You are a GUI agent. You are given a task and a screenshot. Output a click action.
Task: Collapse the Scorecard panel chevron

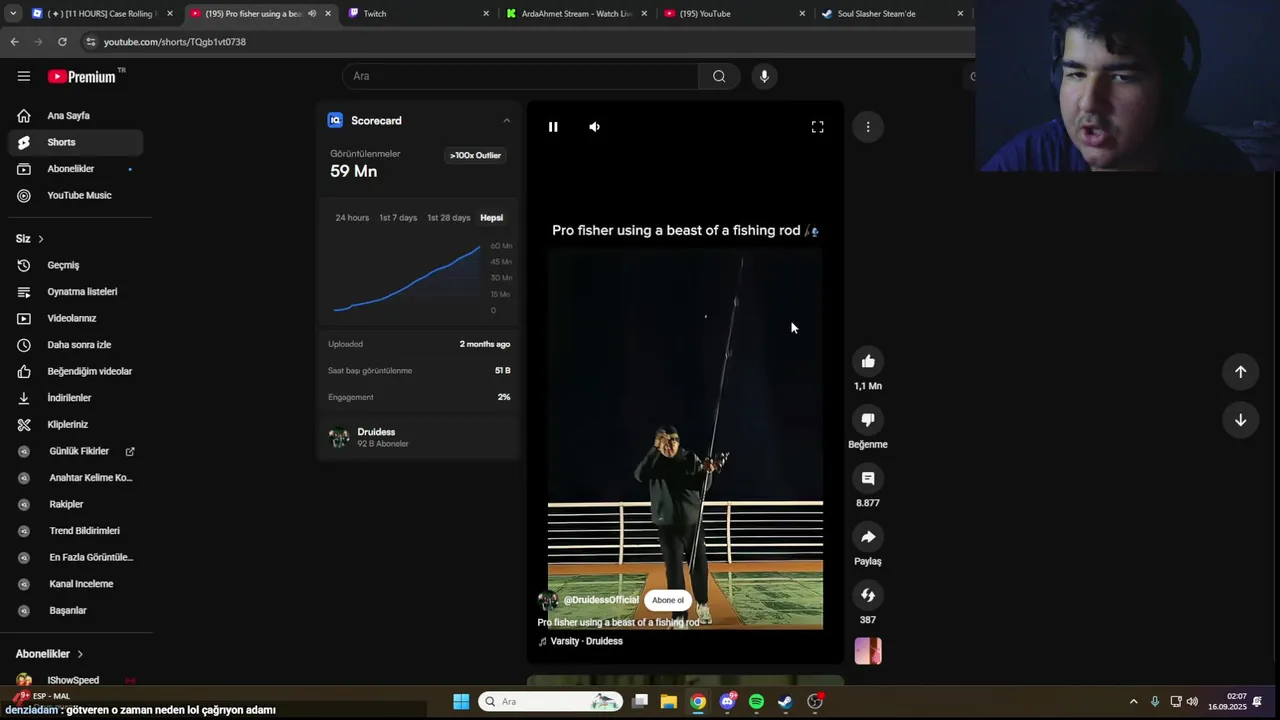[506, 120]
